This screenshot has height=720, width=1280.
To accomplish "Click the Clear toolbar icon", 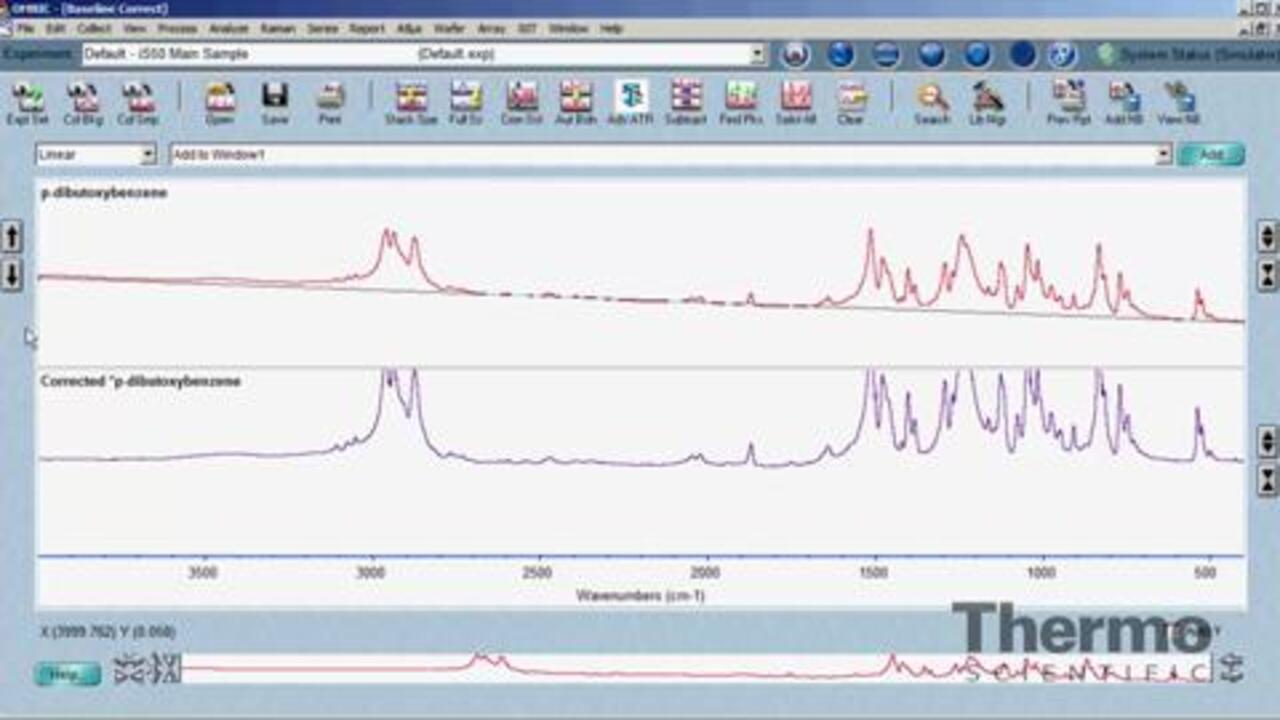I will 851,99.
